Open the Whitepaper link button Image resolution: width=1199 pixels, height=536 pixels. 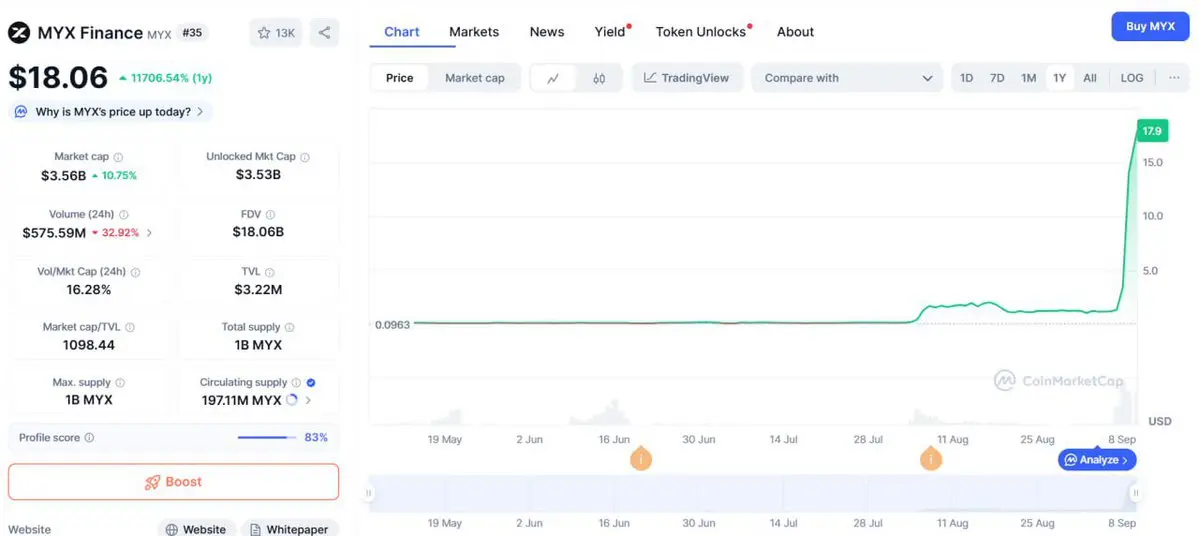[x=290, y=529]
